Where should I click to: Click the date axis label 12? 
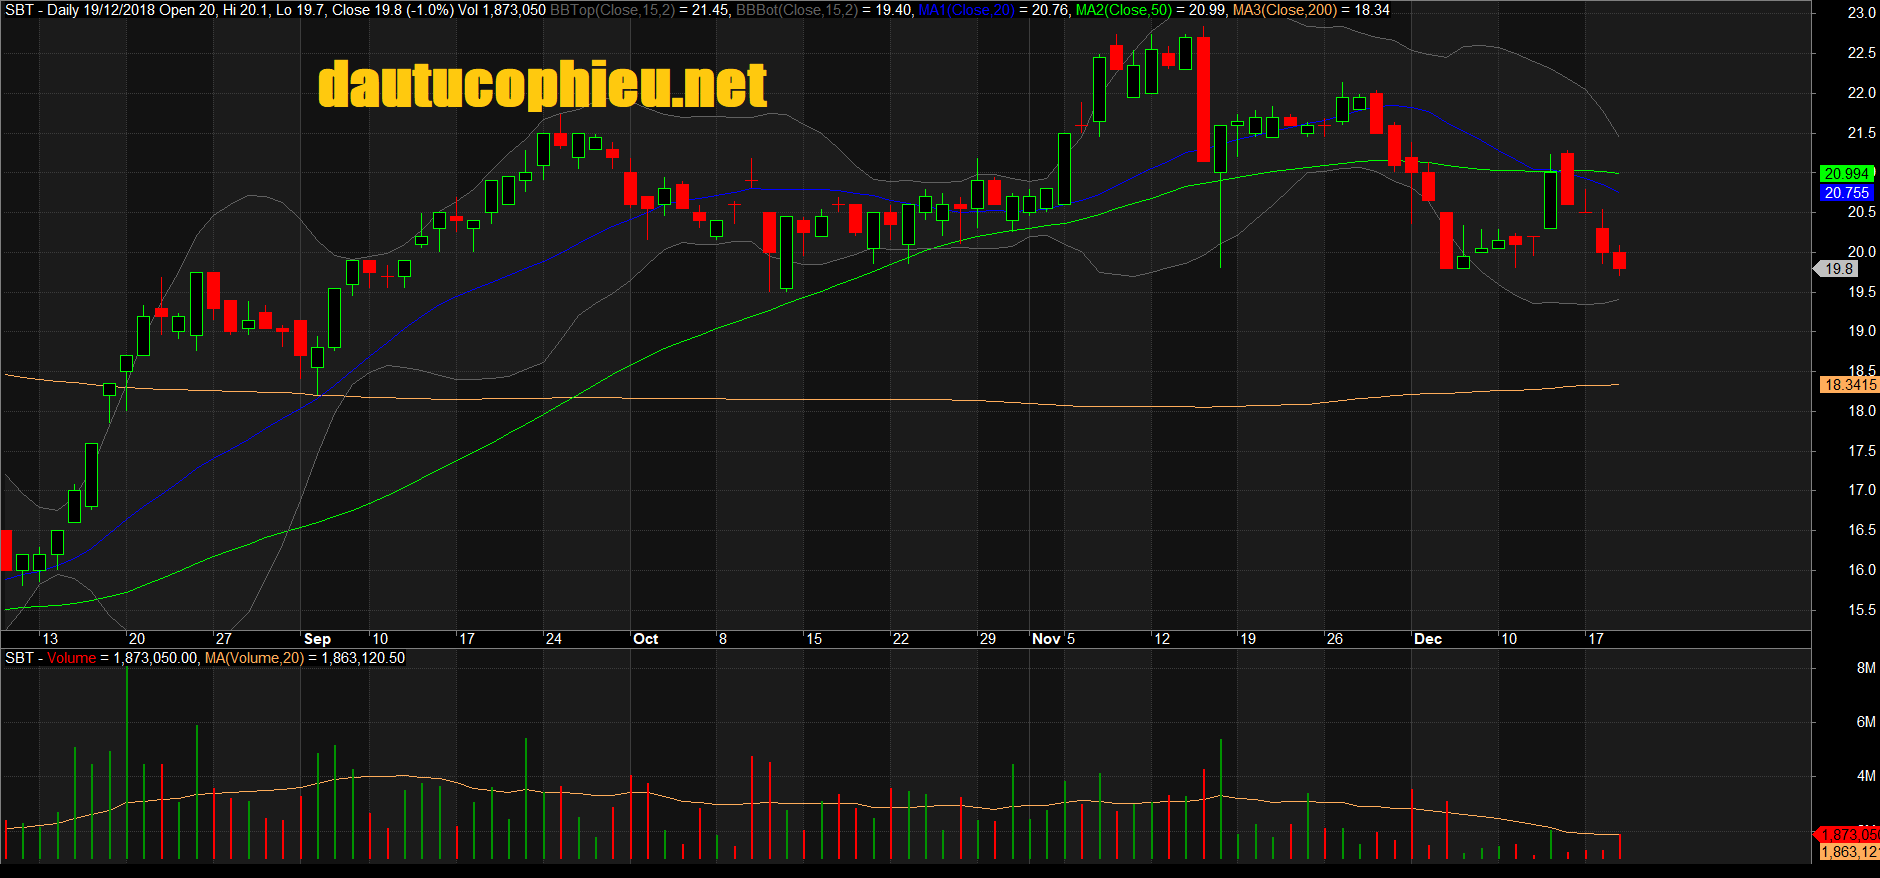(x=1162, y=639)
